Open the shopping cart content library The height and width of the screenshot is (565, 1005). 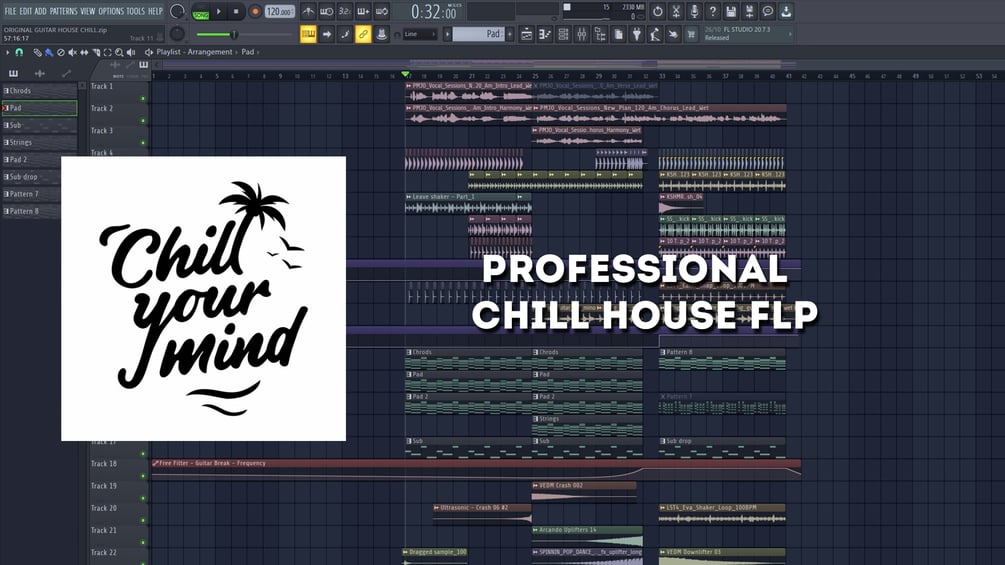(x=691, y=34)
